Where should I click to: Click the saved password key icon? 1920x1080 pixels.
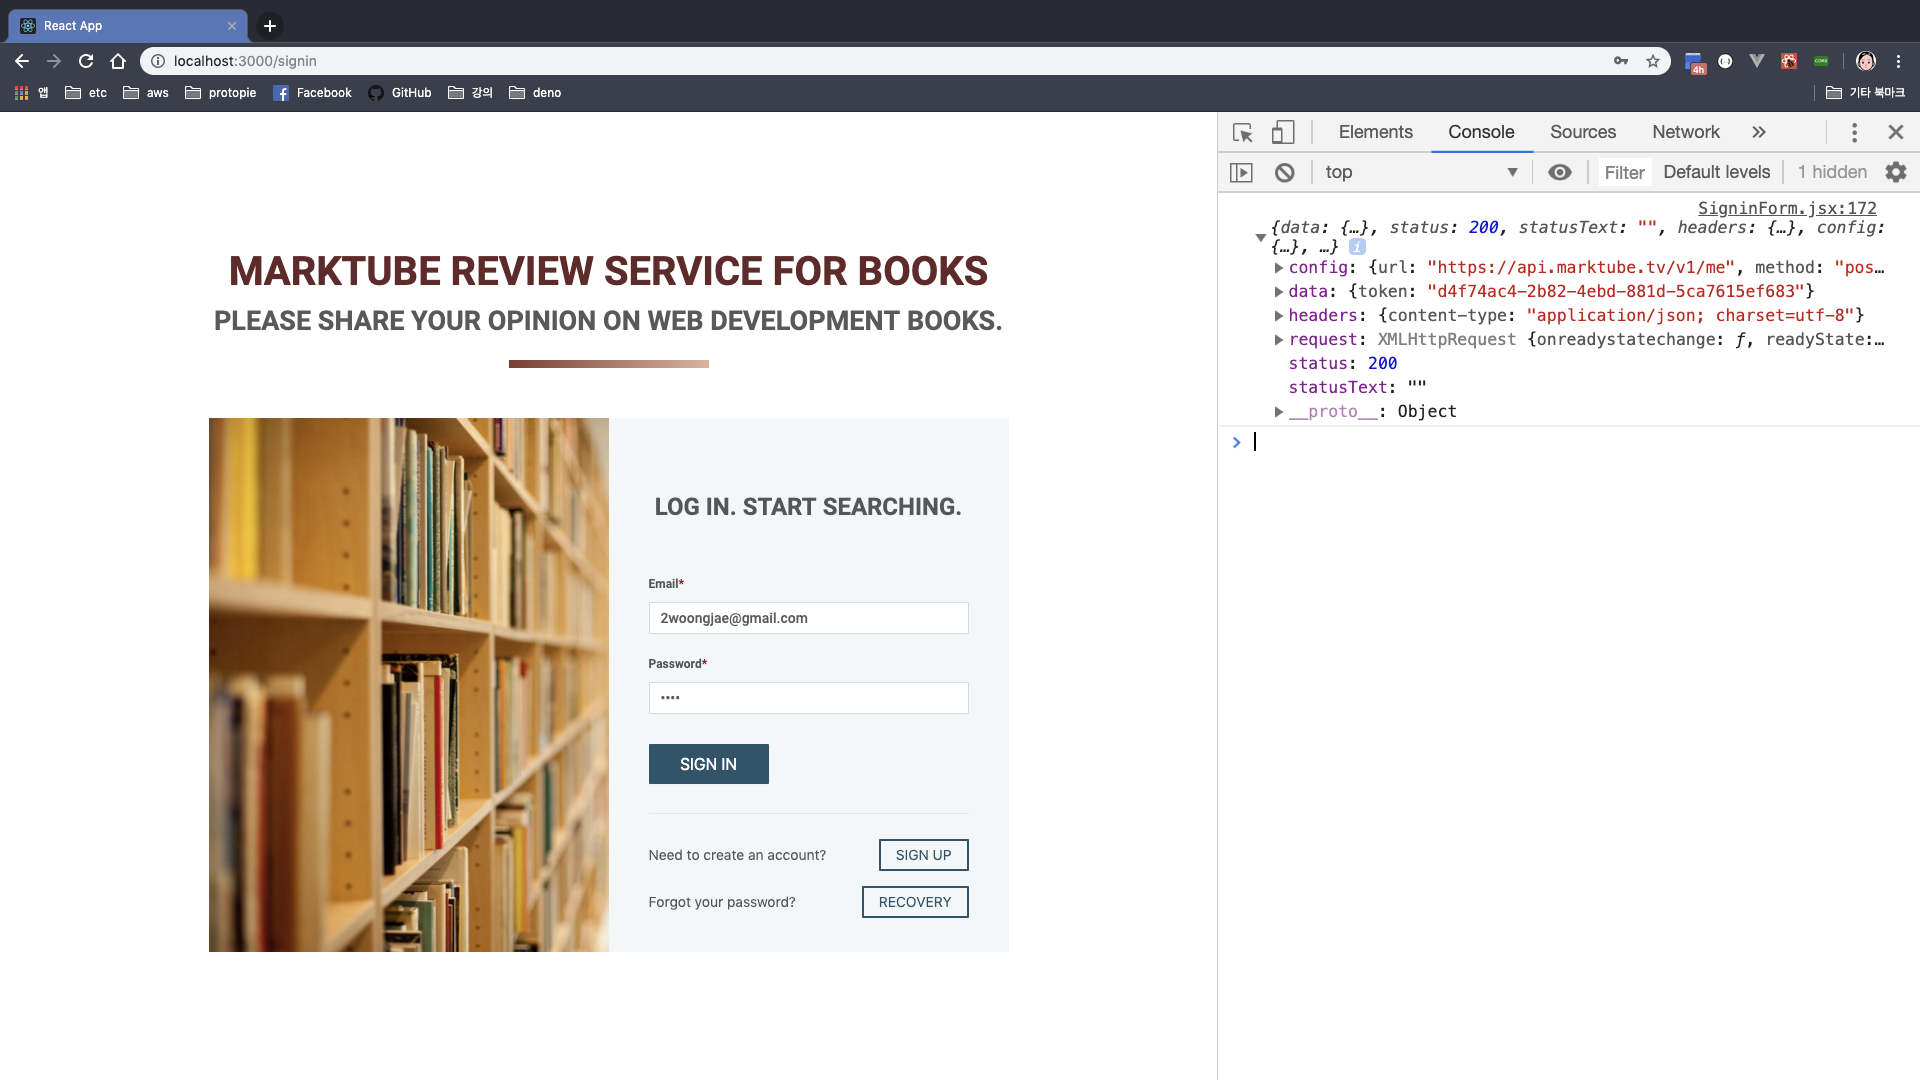coord(1621,61)
